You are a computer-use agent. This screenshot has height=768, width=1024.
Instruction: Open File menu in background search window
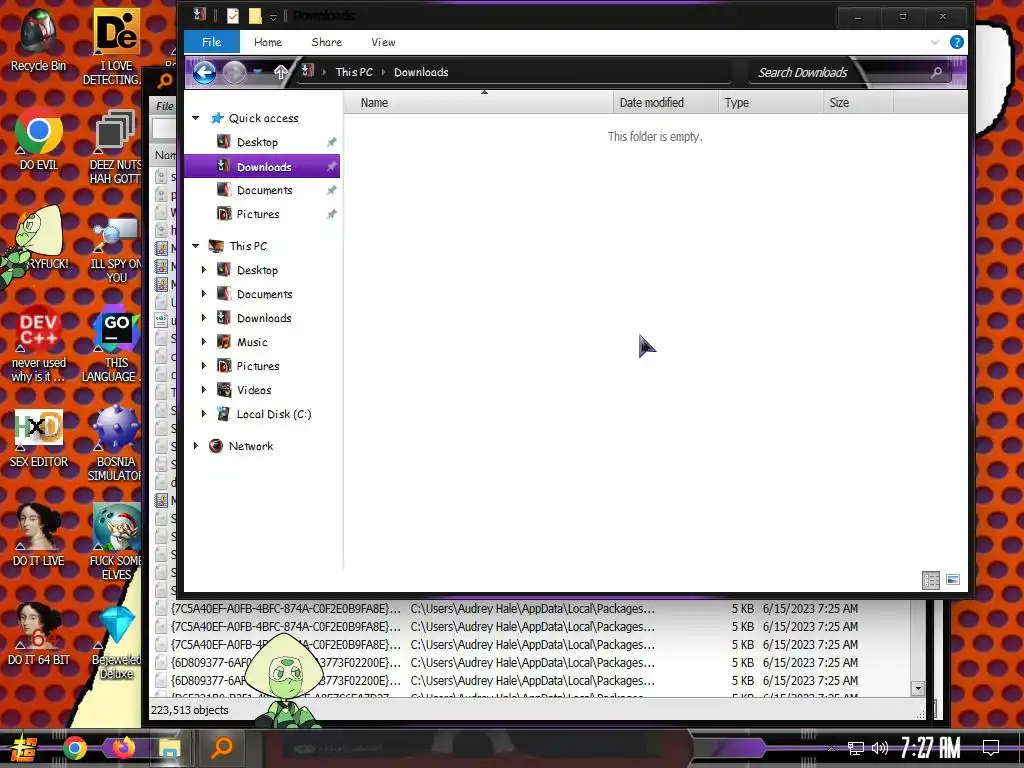pos(165,106)
